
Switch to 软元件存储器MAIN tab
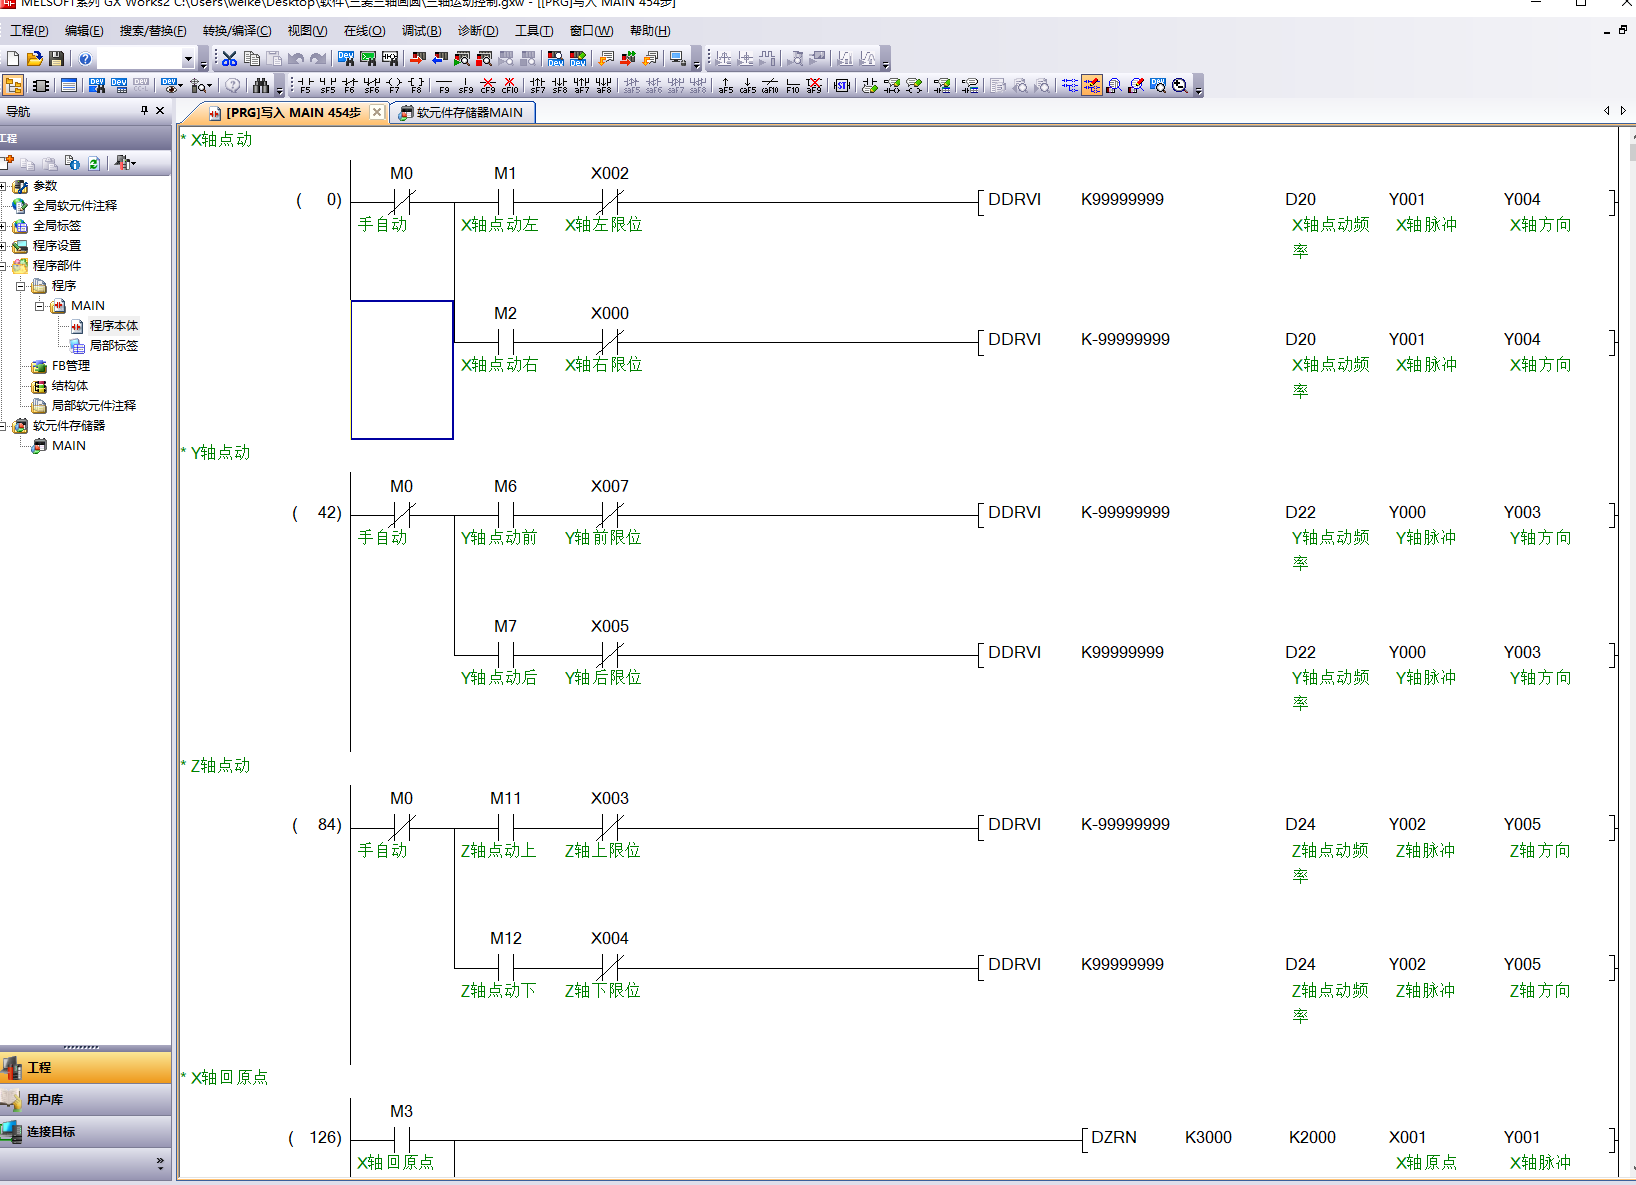[462, 112]
